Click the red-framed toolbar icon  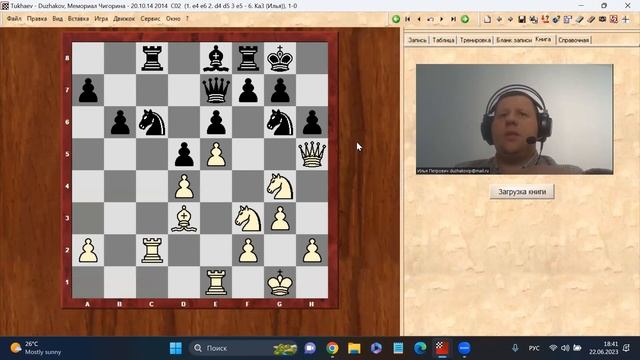coord(613,19)
